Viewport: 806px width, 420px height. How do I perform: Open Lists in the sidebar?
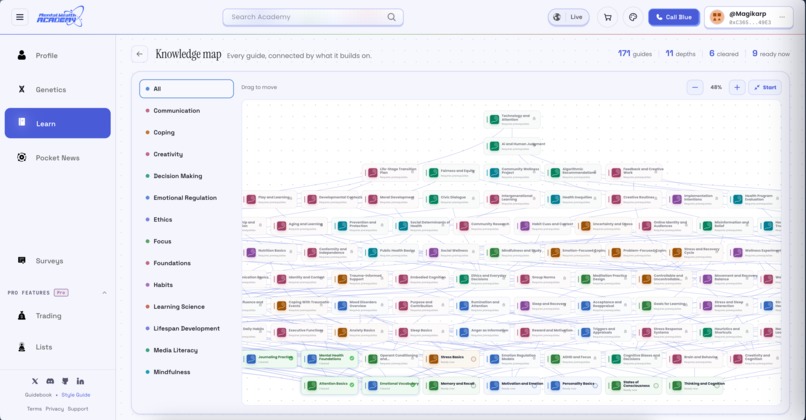tap(58, 347)
